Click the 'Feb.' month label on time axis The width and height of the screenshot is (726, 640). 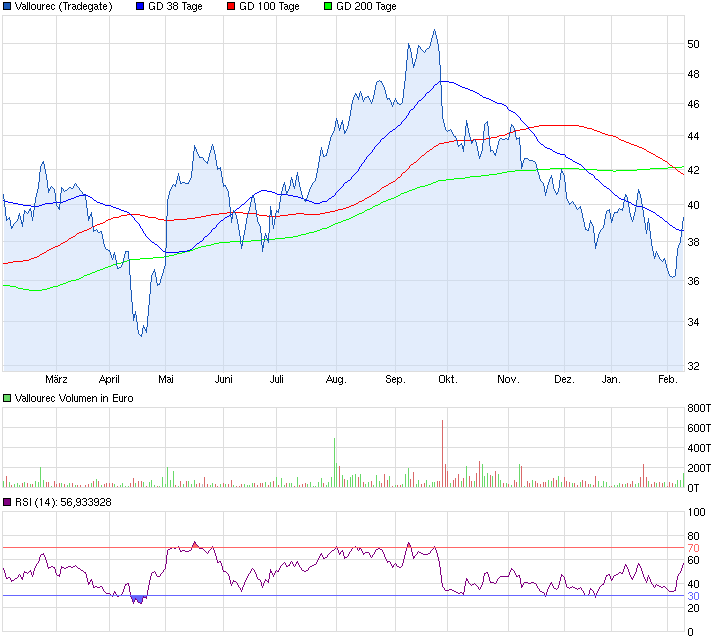[668, 380]
